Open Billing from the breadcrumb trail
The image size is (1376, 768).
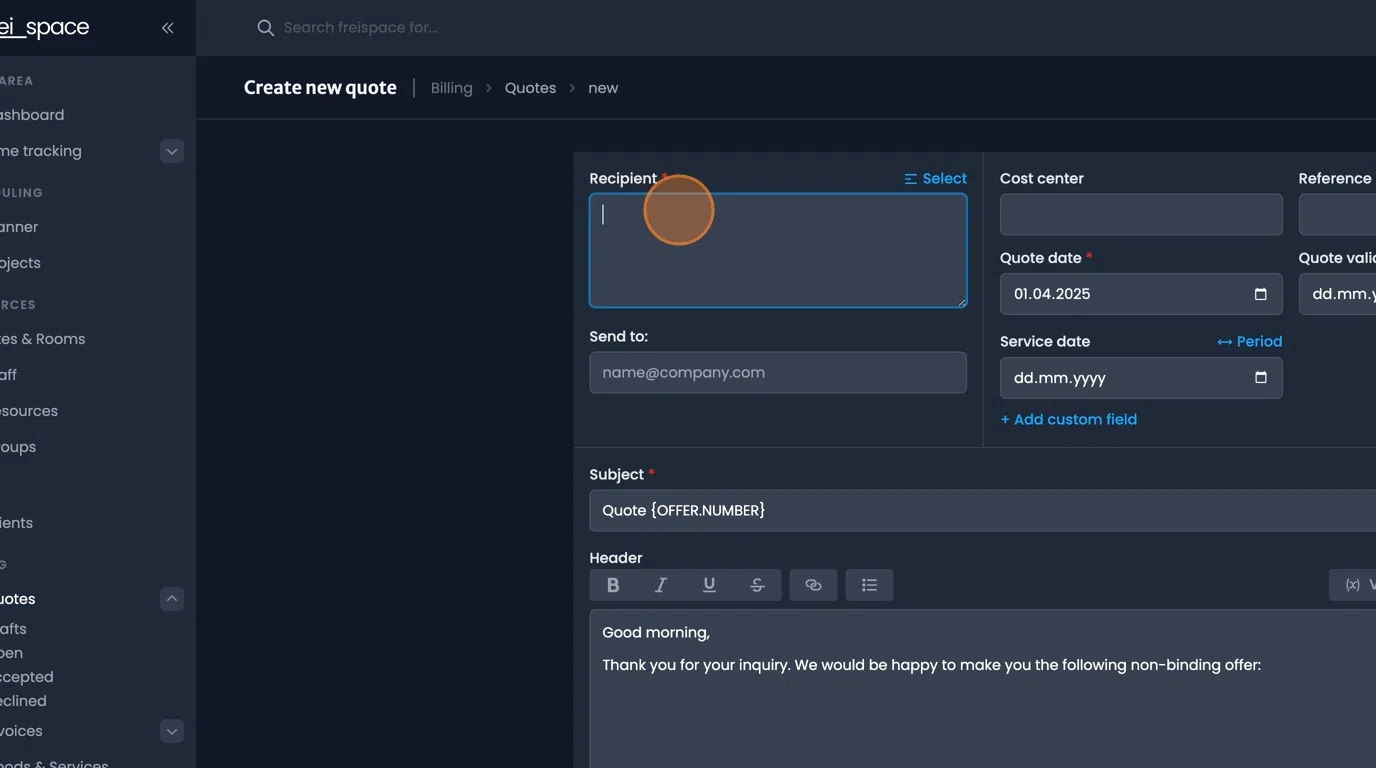451,87
